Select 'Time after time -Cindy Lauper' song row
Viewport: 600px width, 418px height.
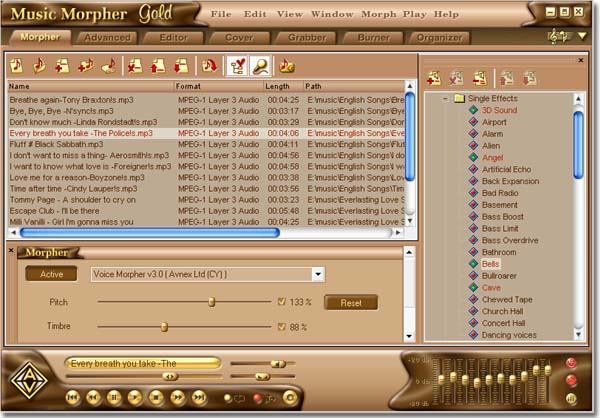tap(206, 189)
